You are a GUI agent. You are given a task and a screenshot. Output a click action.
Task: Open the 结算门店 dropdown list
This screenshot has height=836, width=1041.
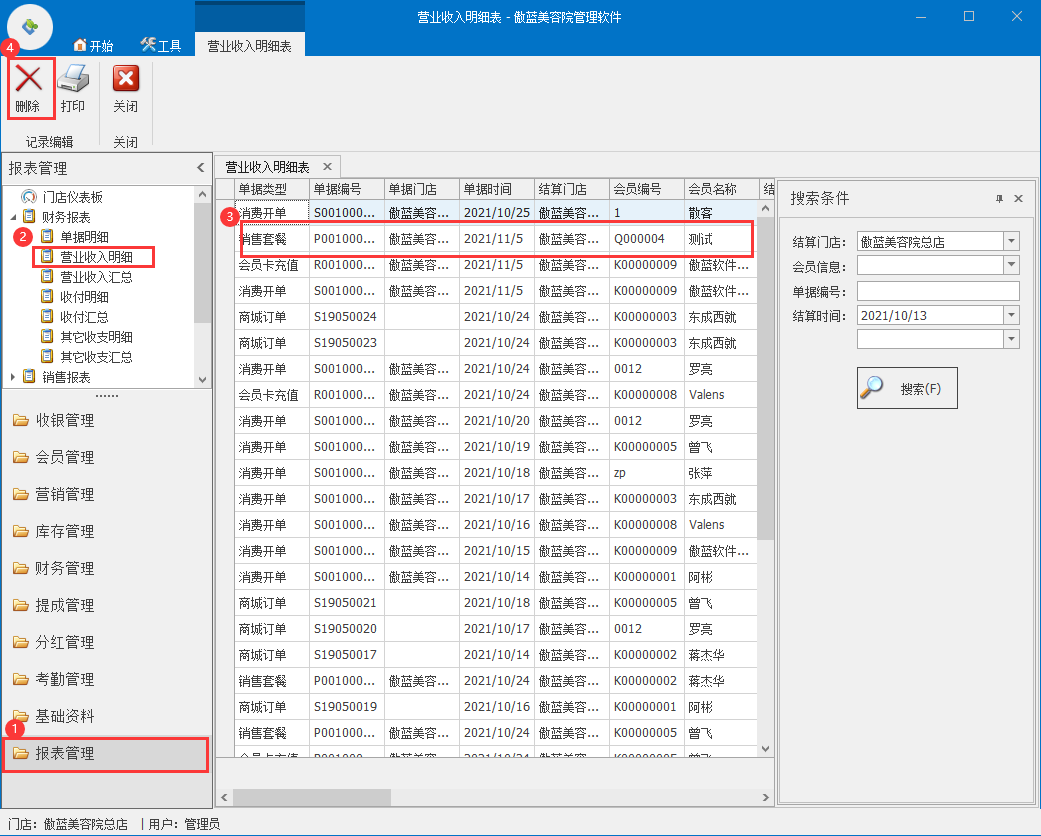tap(1011, 241)
